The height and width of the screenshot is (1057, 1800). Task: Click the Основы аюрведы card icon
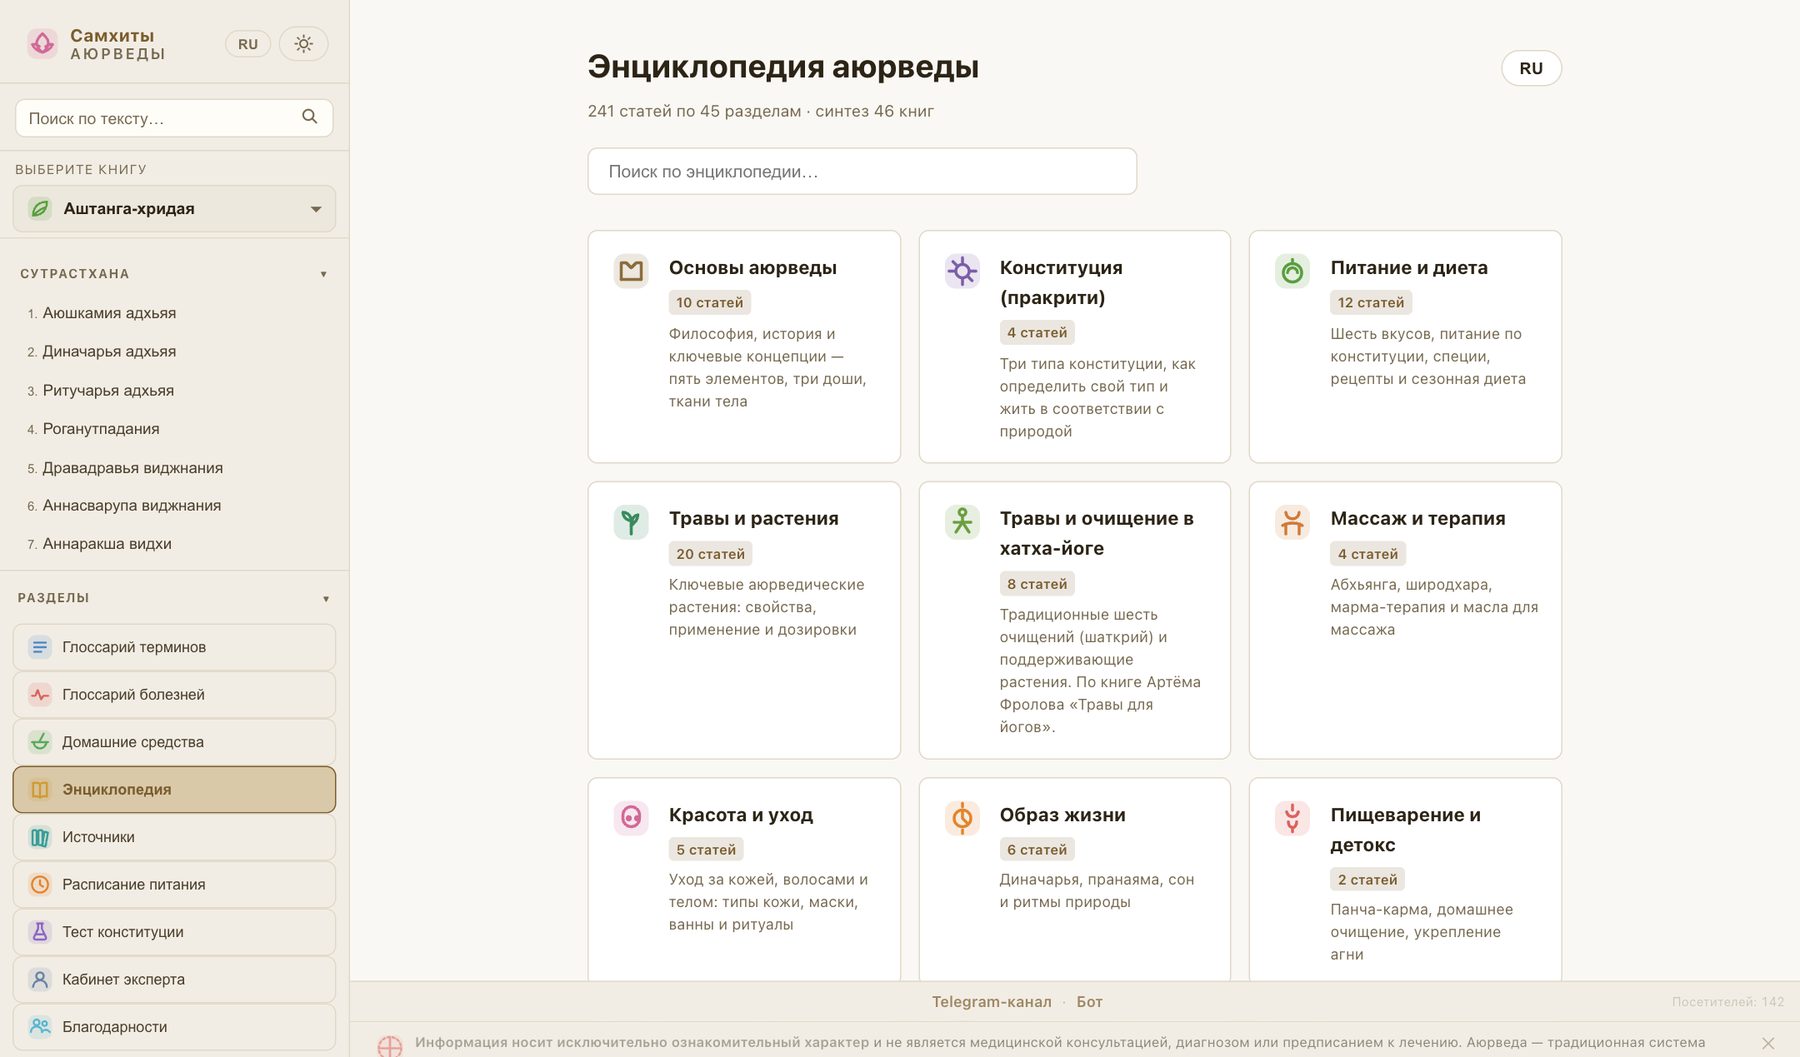(631, 271)
